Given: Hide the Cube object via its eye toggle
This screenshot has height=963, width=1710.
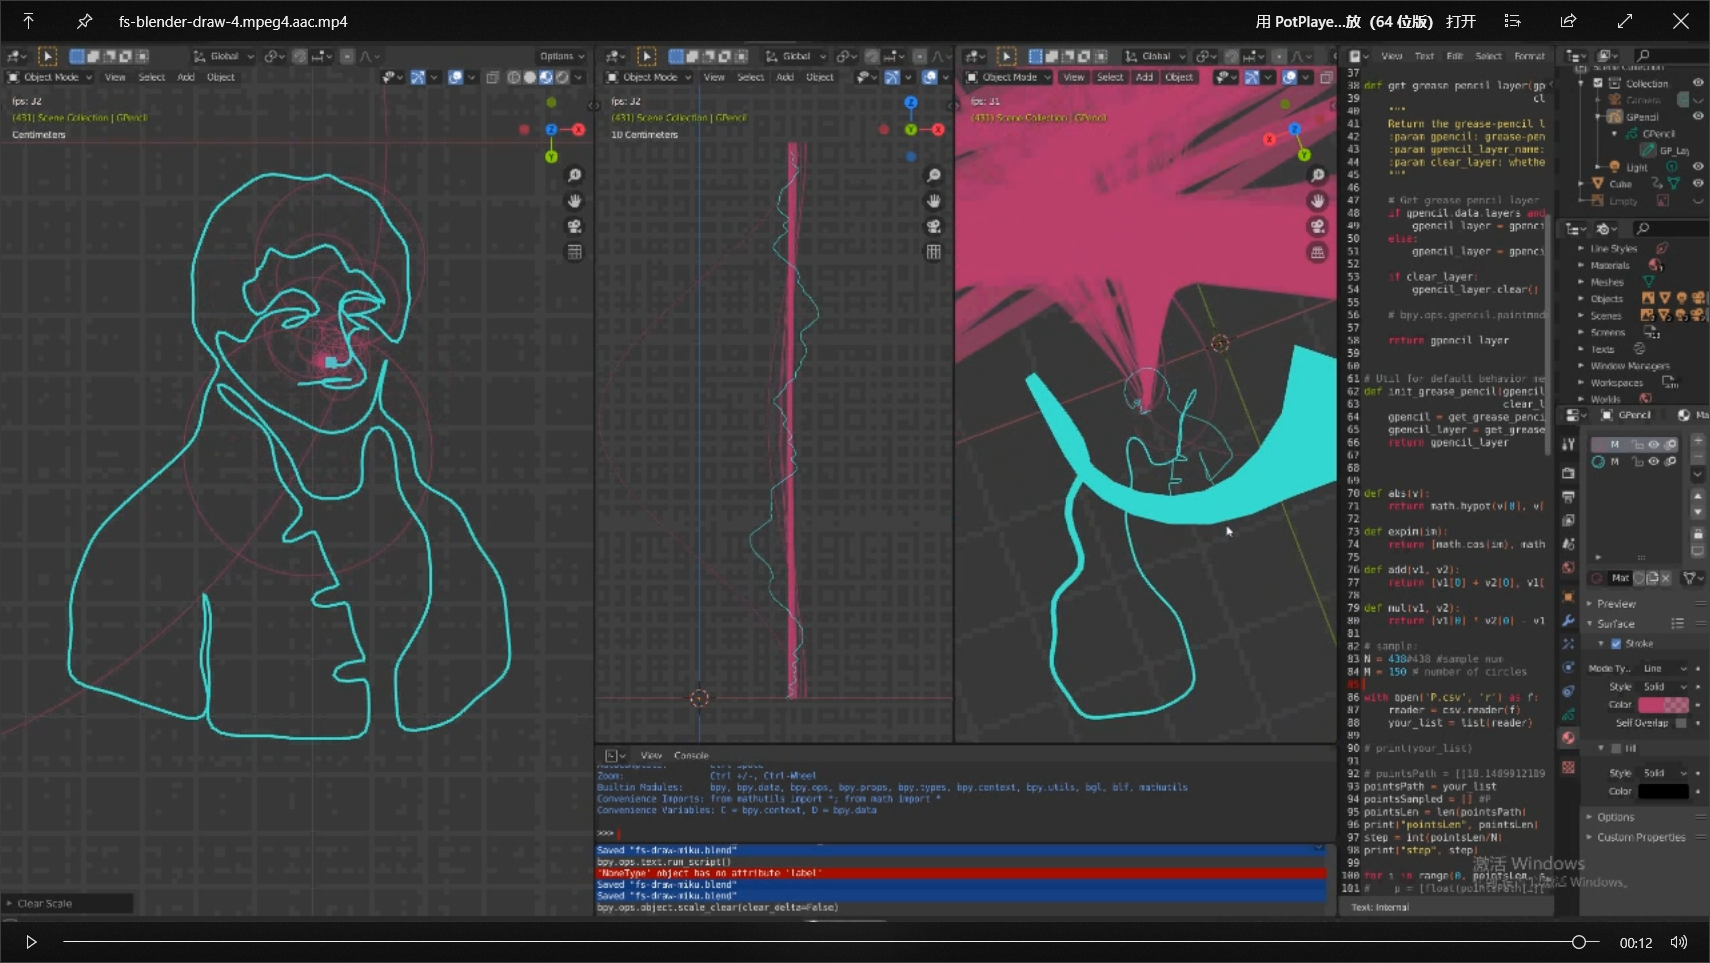Looking at the screenshot, I should click(1698, 182).
